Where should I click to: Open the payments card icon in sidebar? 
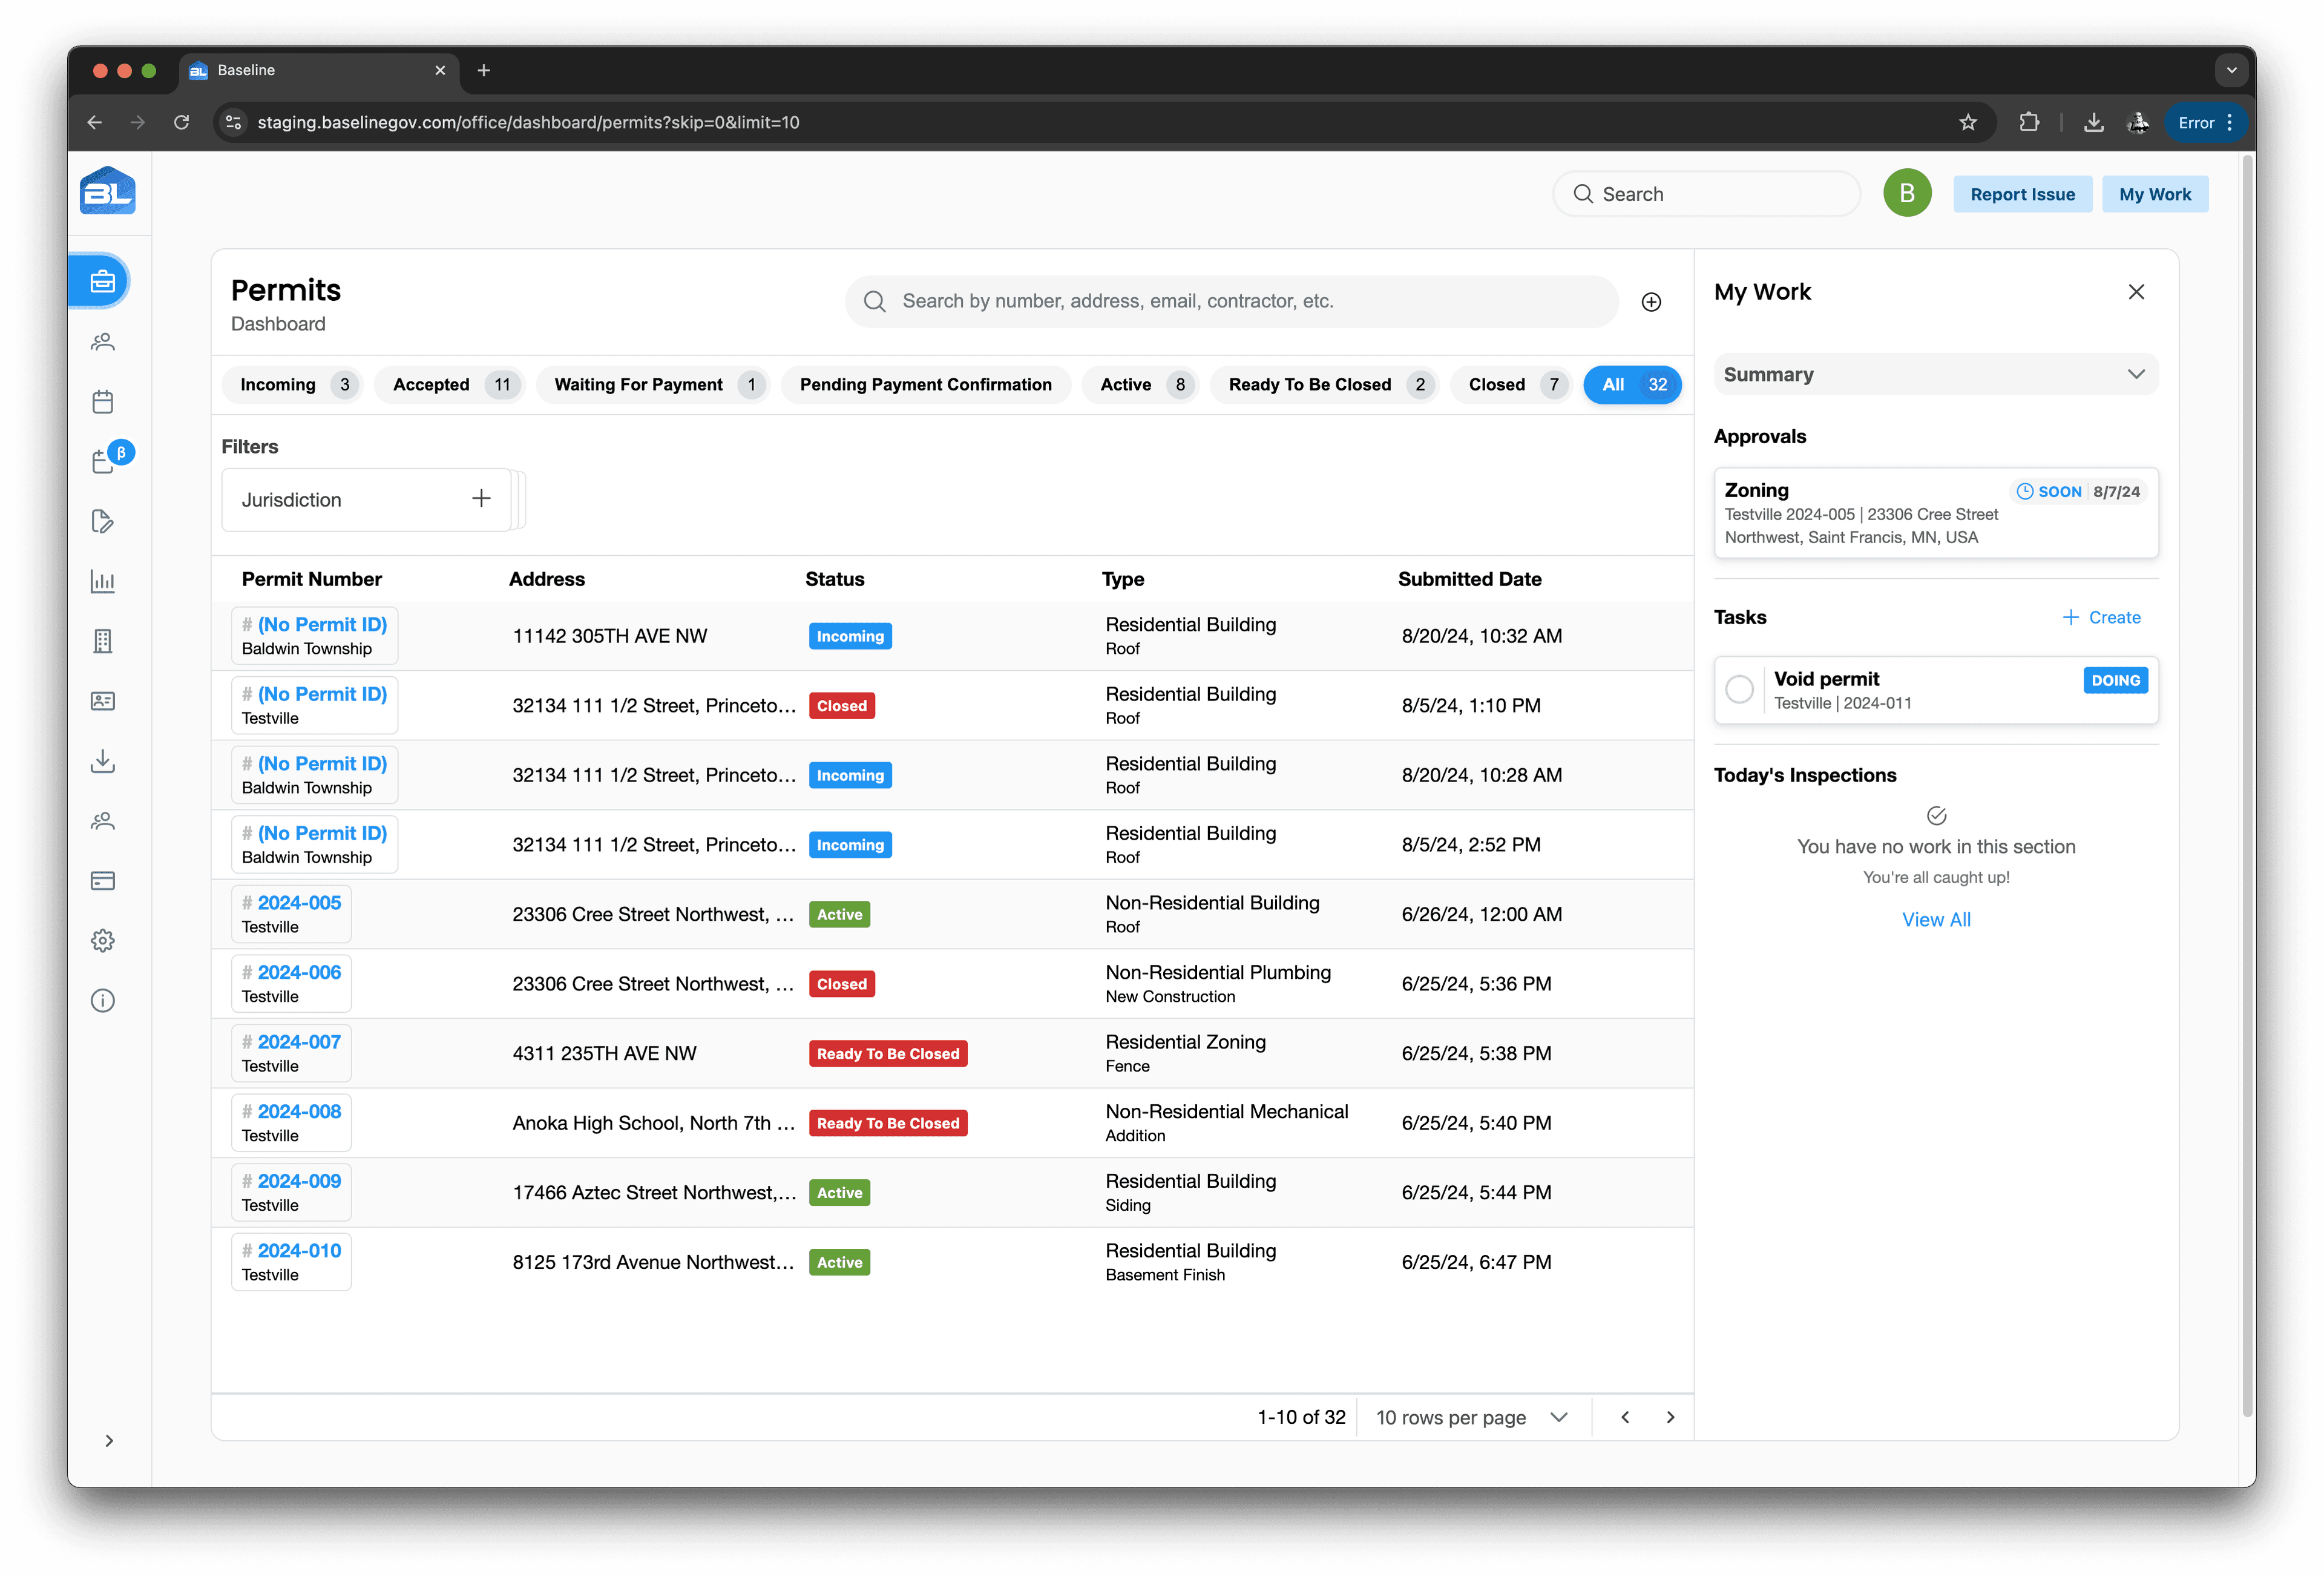coord(102,881)
